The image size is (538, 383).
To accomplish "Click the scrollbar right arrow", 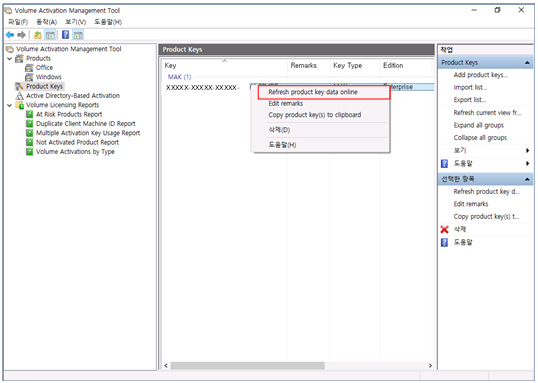I will tap(430, 366).
